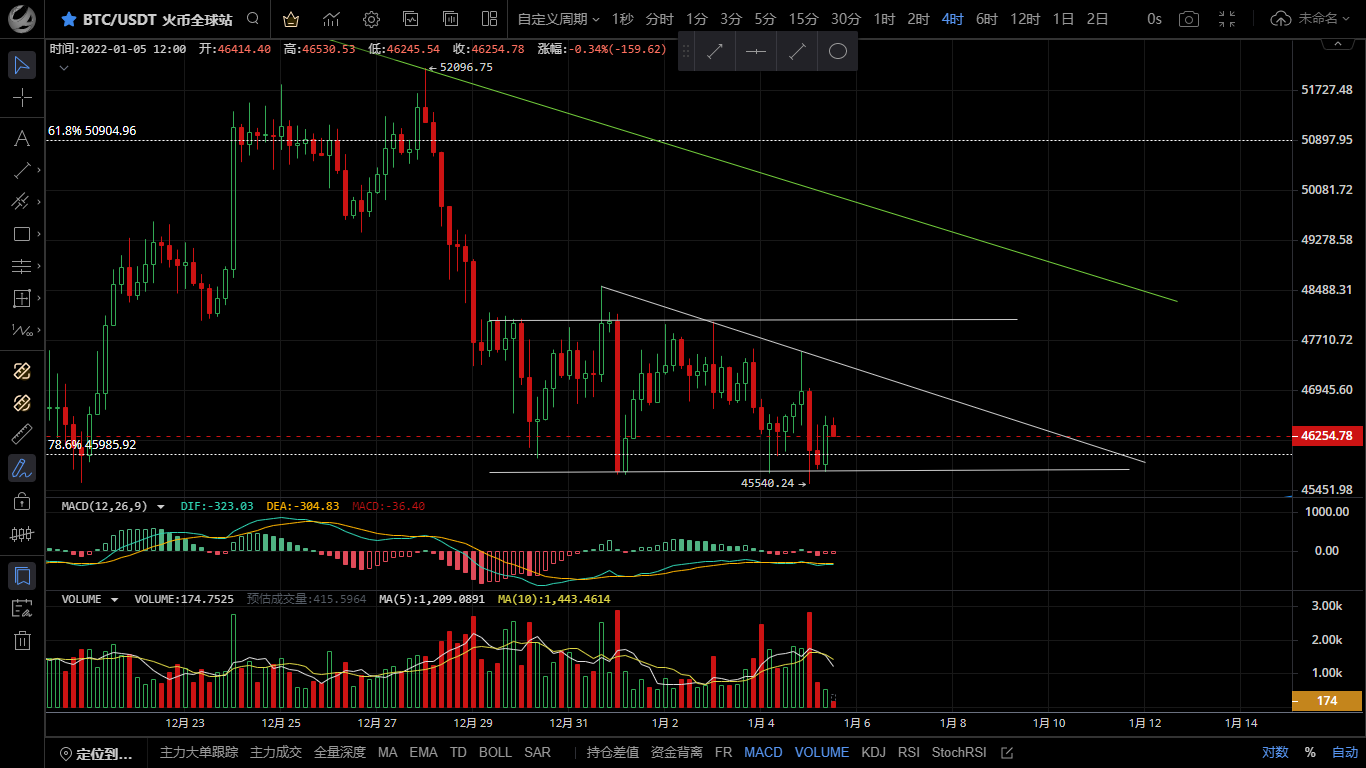
Task: Select the ruler measurement tool
Action: 22,435
